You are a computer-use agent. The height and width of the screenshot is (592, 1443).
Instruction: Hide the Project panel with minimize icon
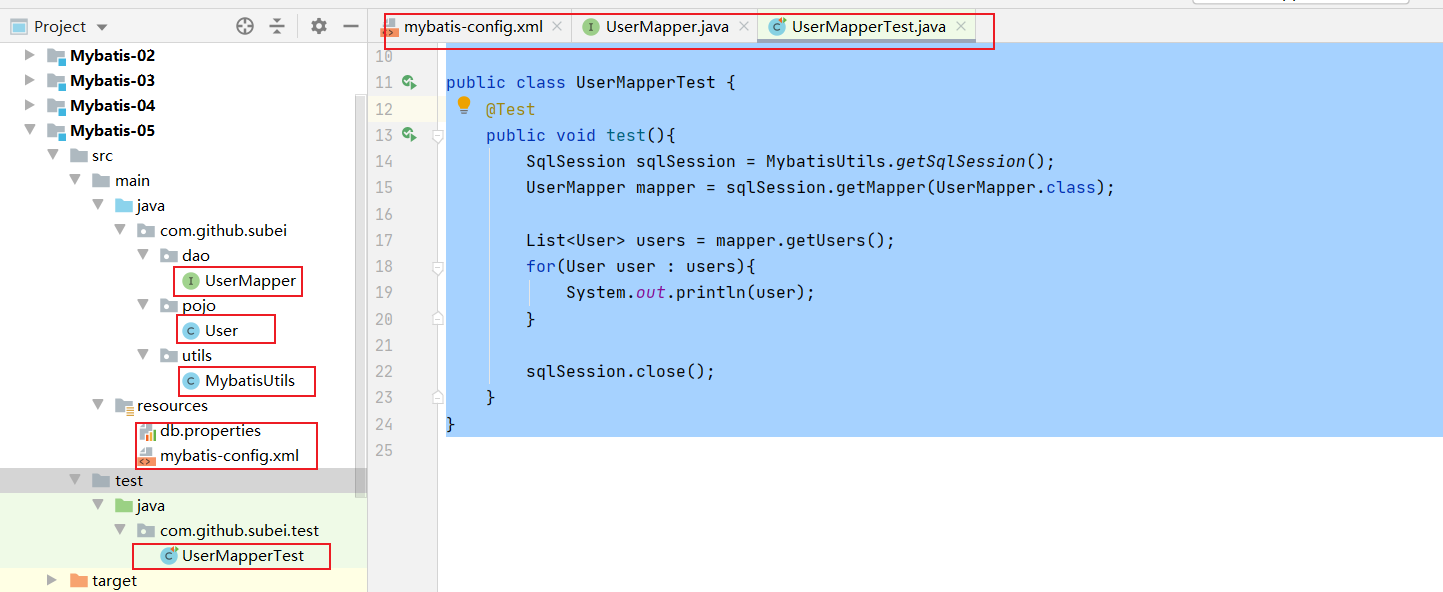[x=350, y=26]
